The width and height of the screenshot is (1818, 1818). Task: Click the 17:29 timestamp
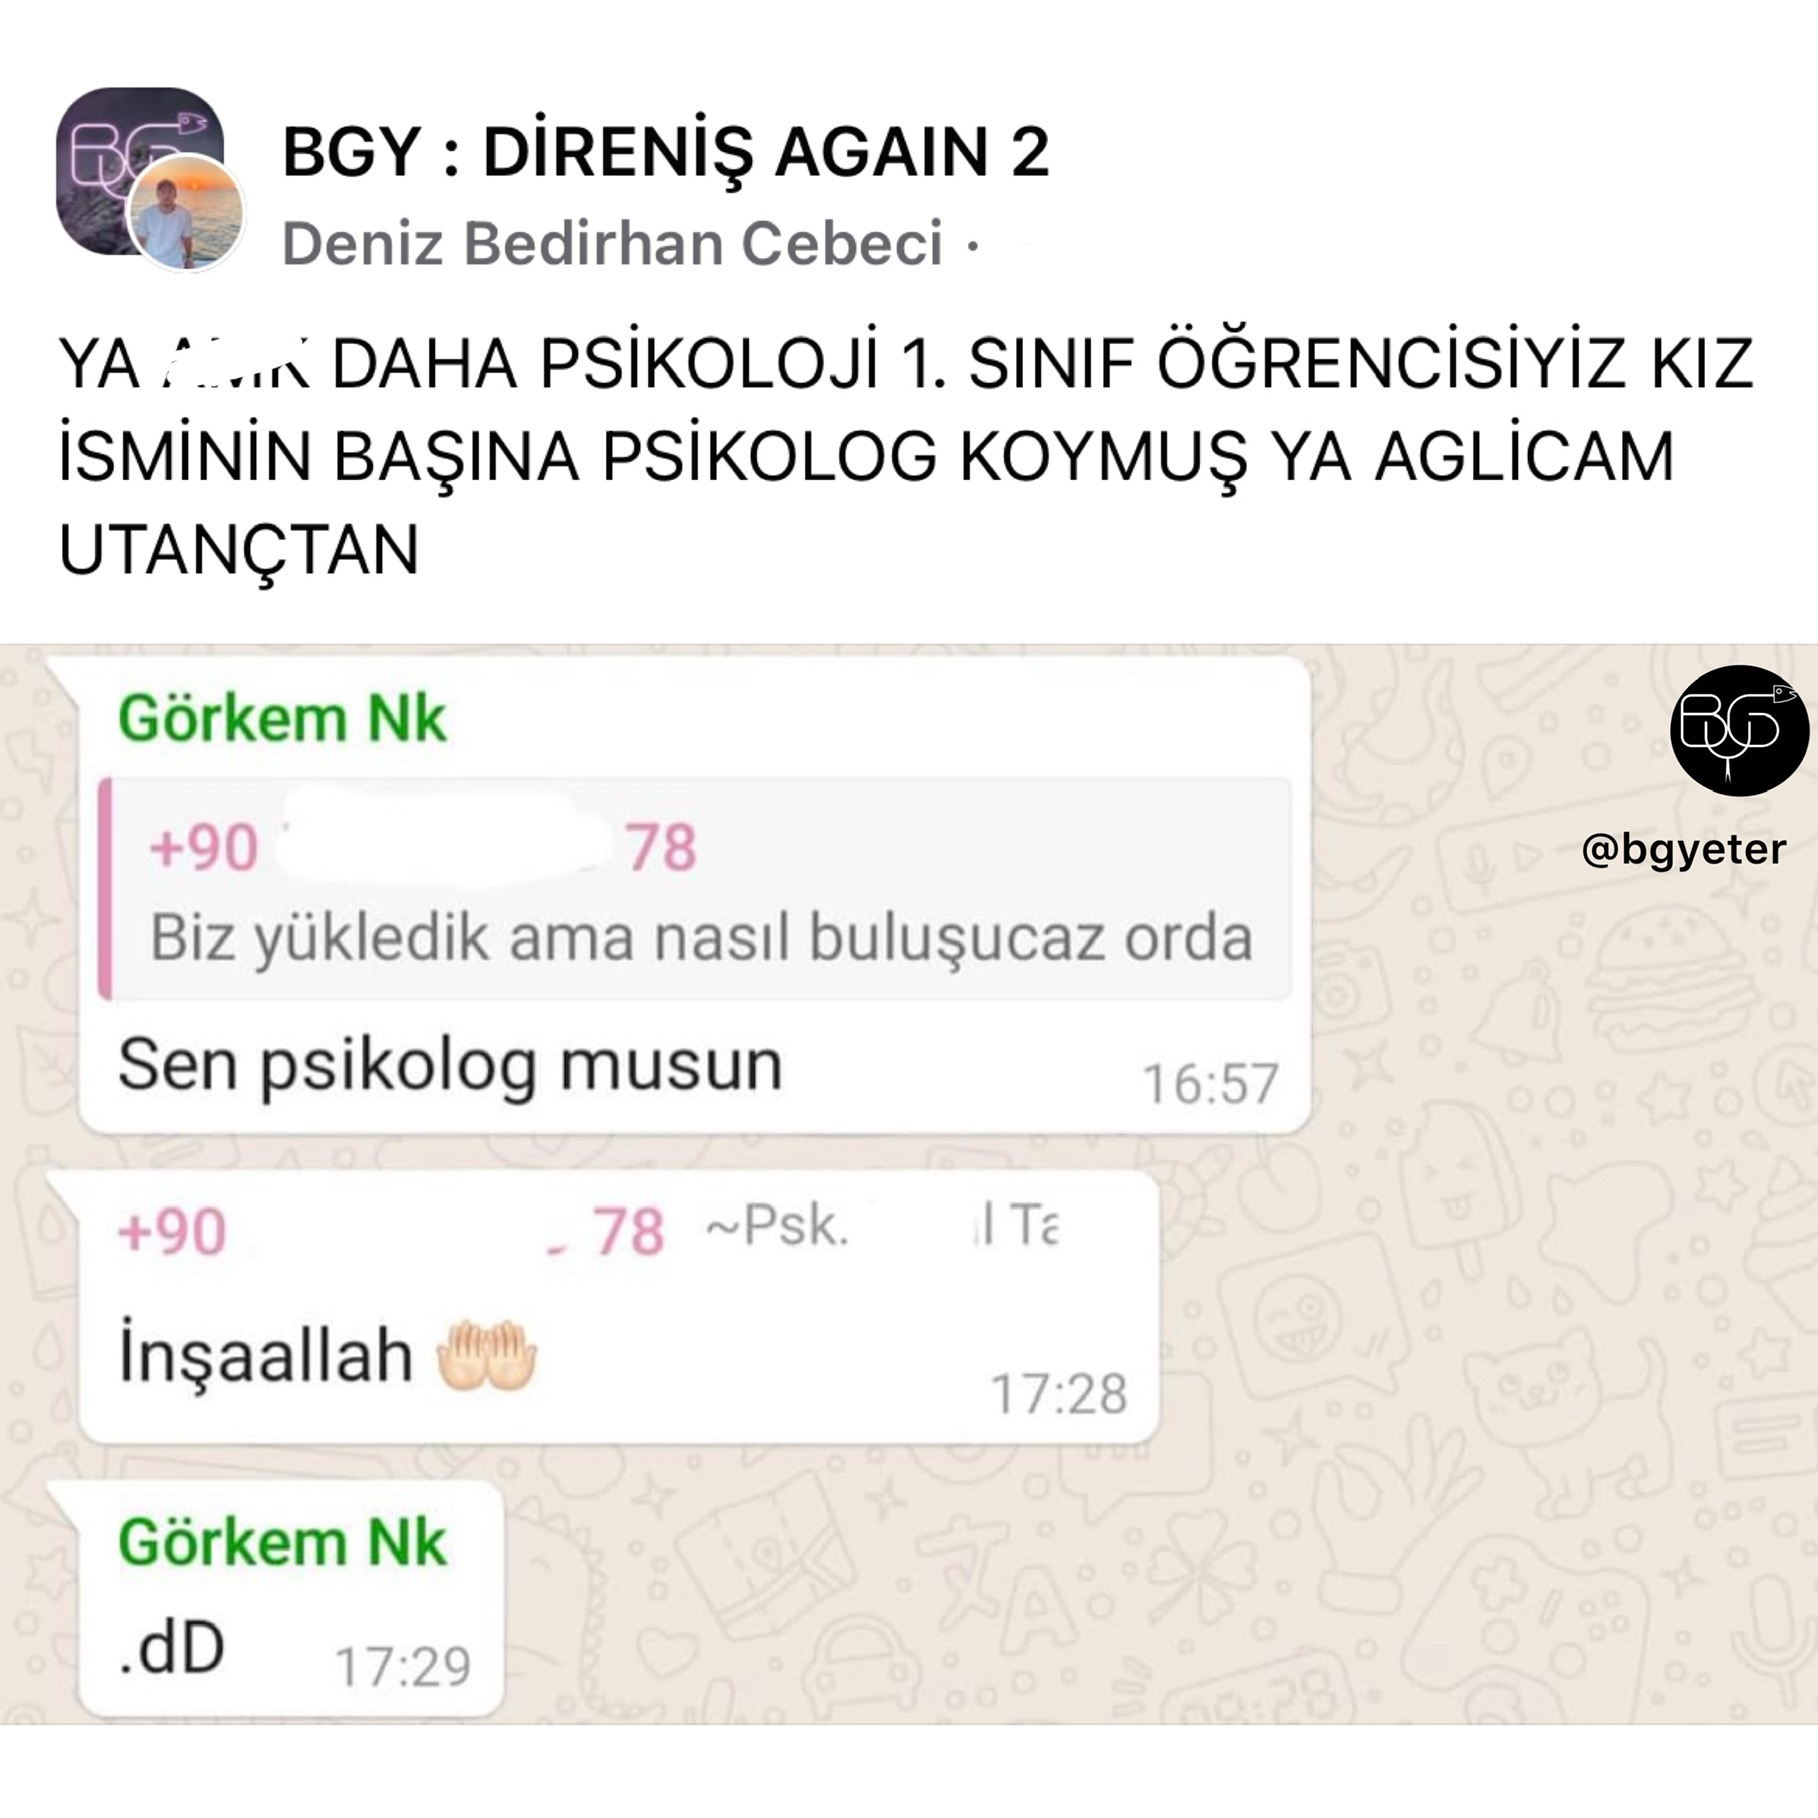(402, 1667)
